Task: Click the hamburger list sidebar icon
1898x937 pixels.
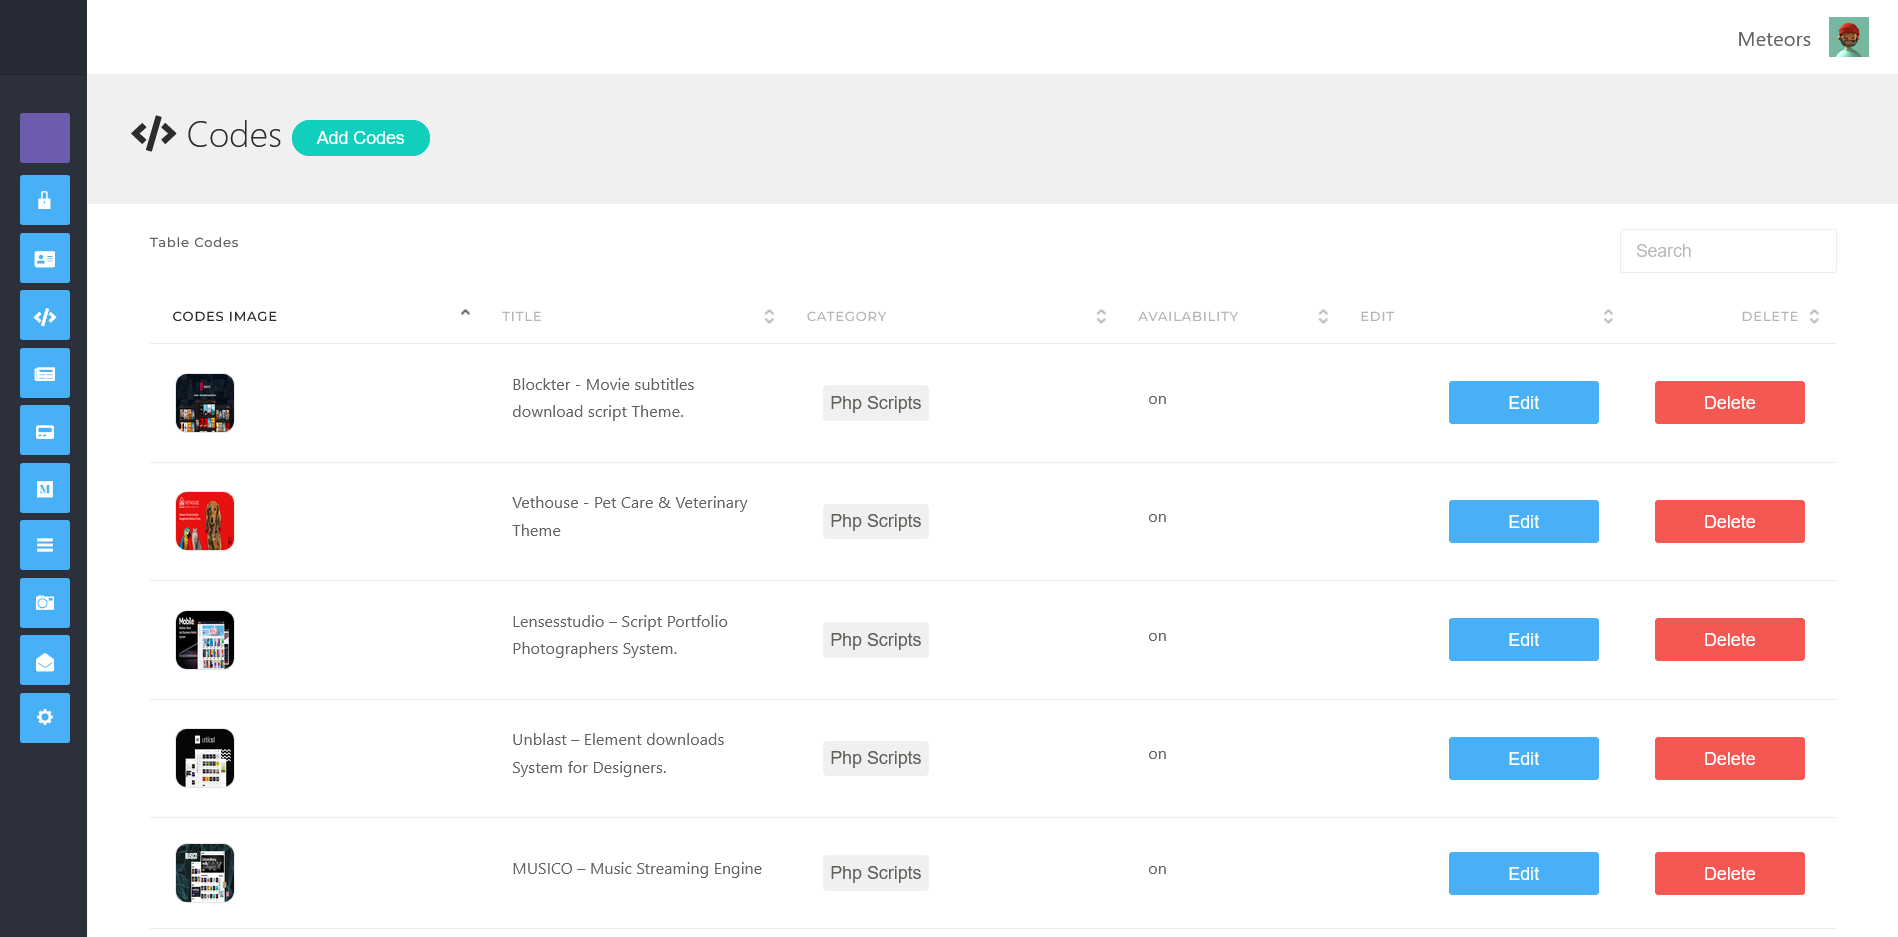Action: tap(45, 545)
